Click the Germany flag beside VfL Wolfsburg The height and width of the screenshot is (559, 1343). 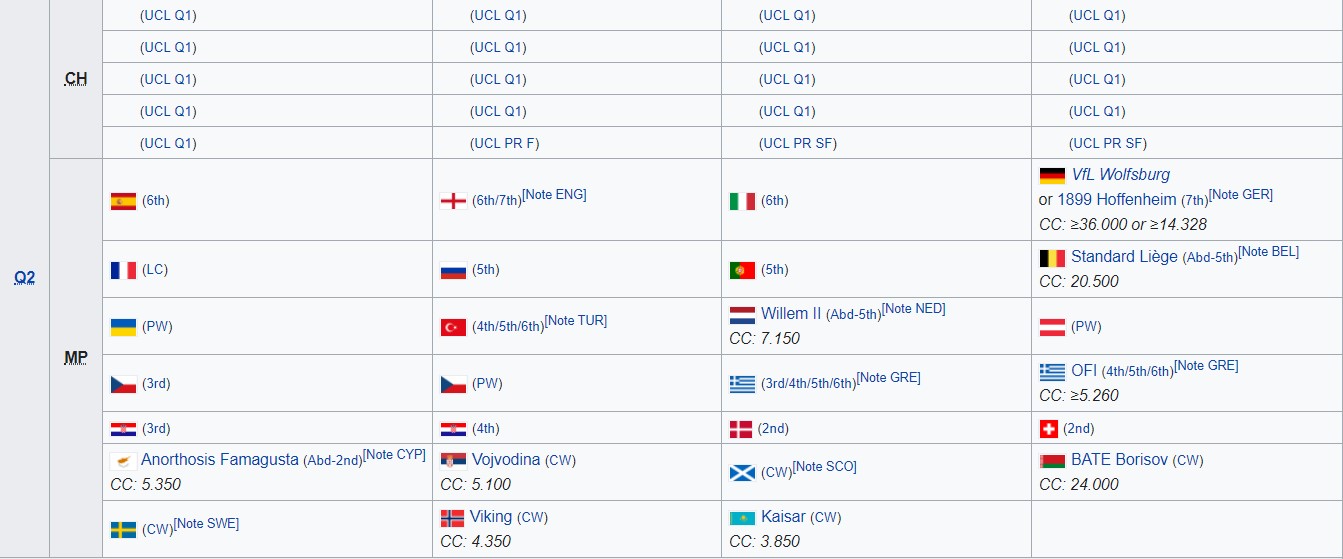point(1052,176)
